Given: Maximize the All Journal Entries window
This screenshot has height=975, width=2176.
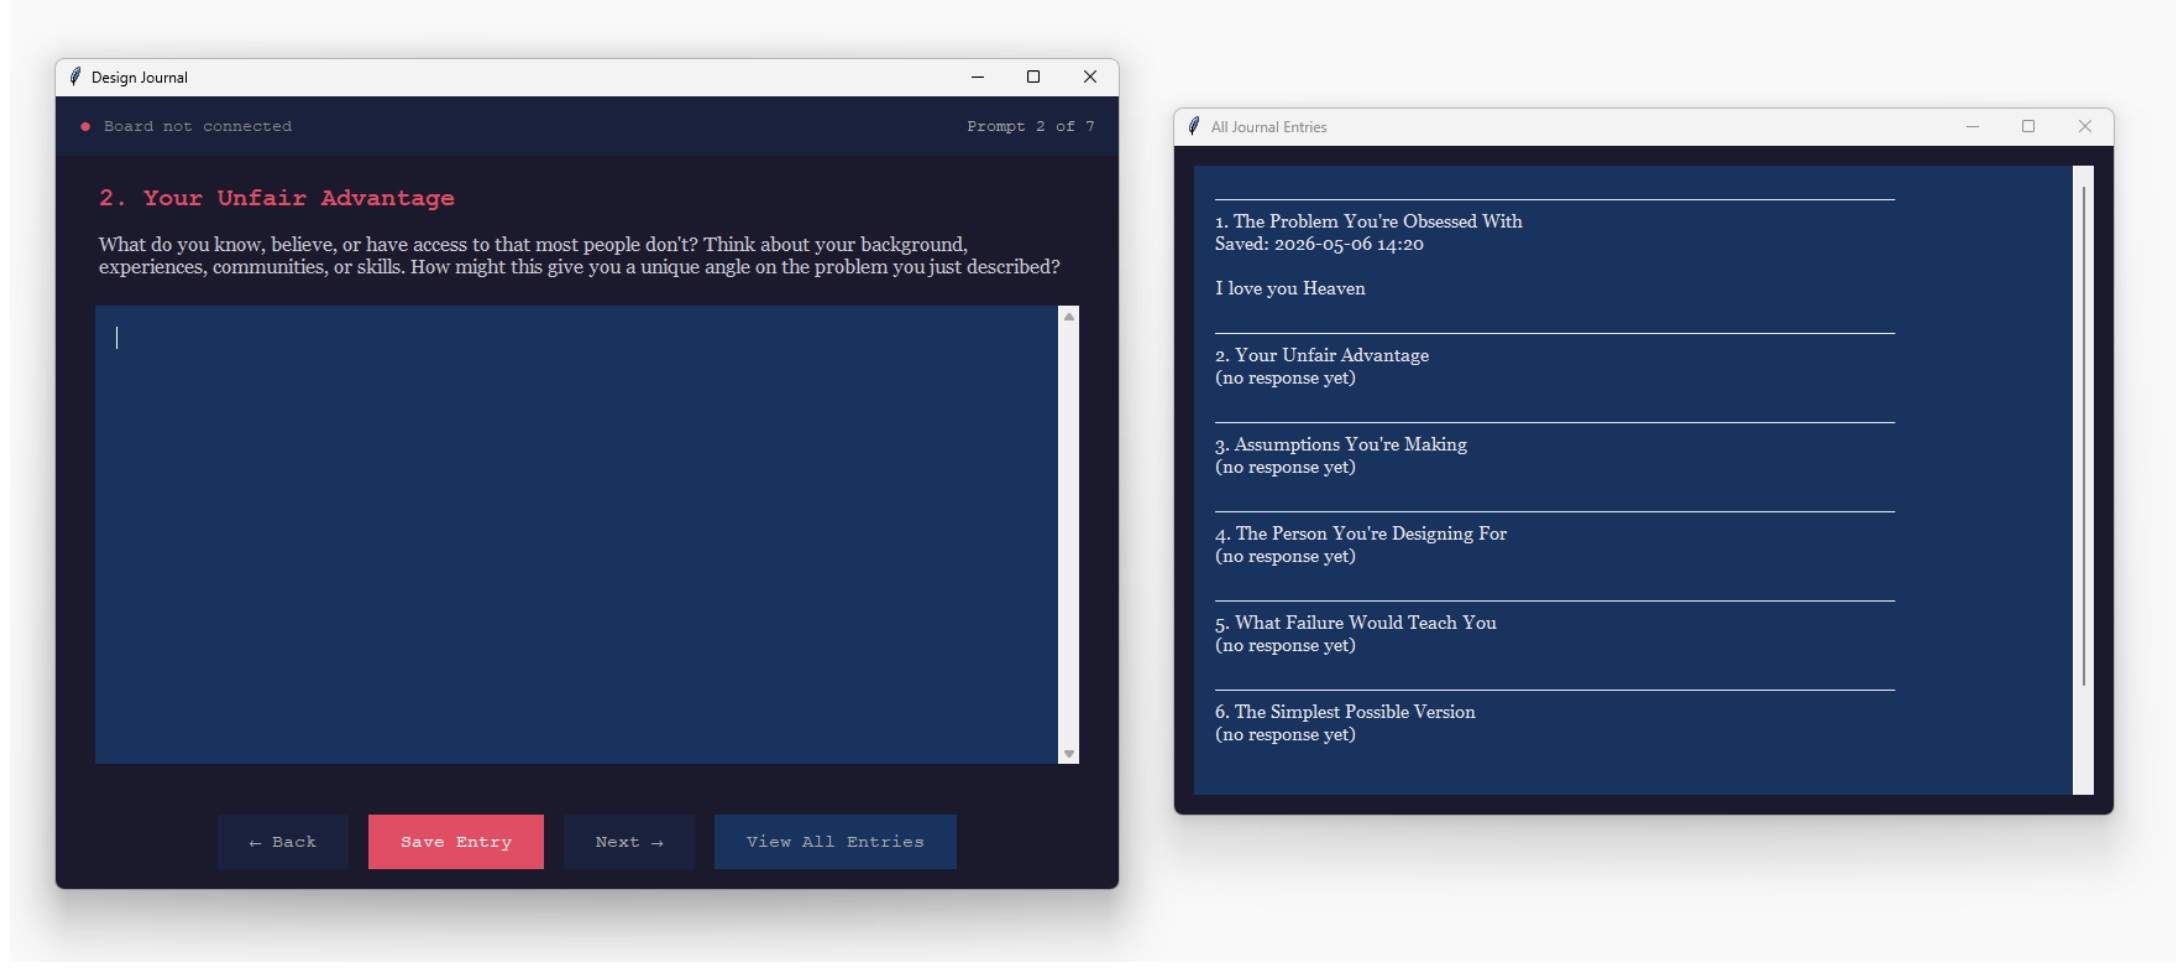Looking at the screenshot, I should pyautogui.click(x=2029, y=127).
